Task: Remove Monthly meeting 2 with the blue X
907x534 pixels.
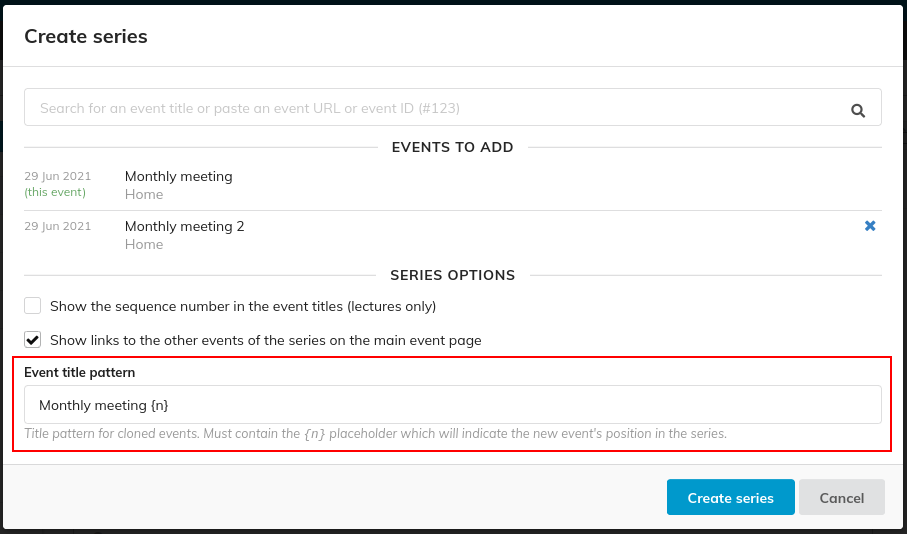Action: tap(870, 226)
